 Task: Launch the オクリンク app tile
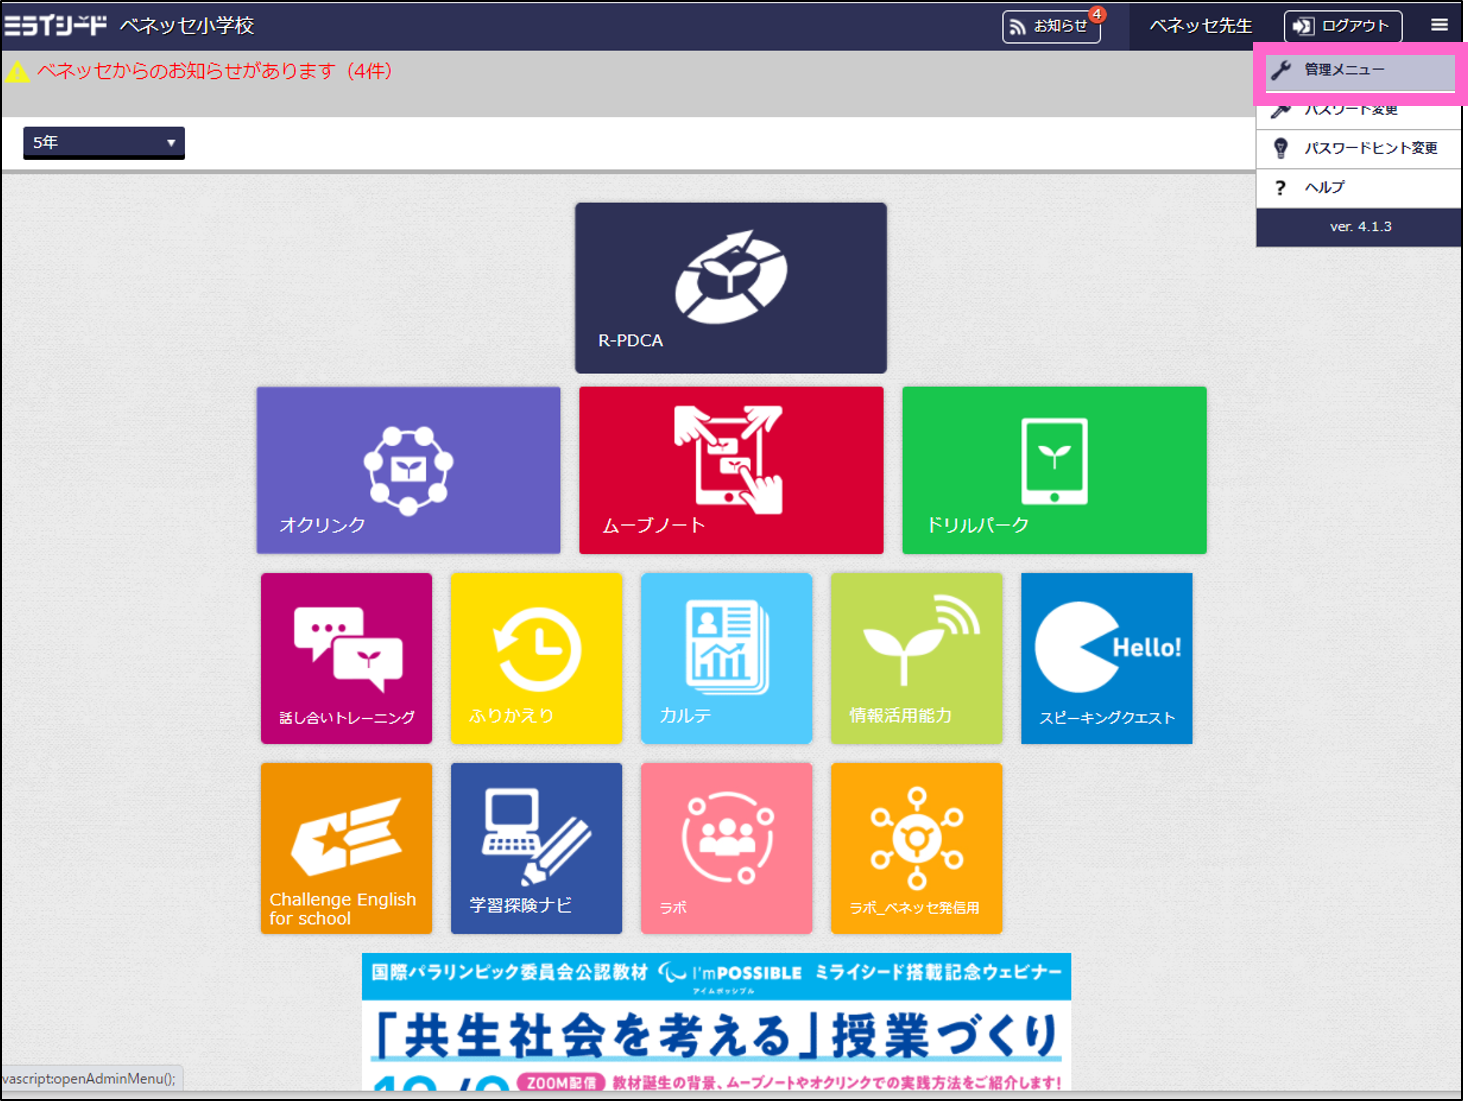[x=408, y=470]
